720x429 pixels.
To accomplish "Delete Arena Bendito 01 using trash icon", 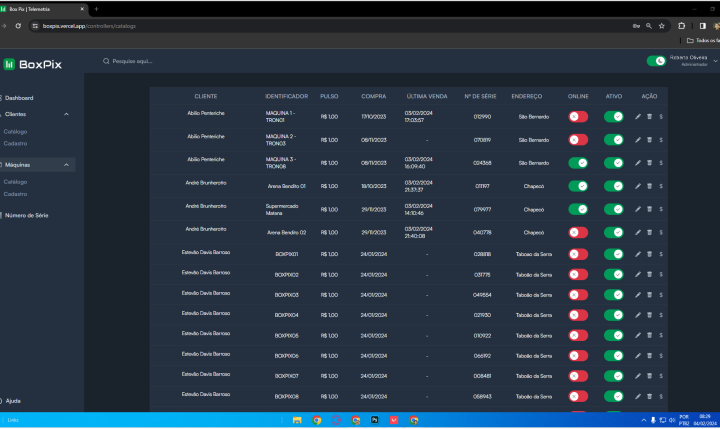I will [649, 186].
